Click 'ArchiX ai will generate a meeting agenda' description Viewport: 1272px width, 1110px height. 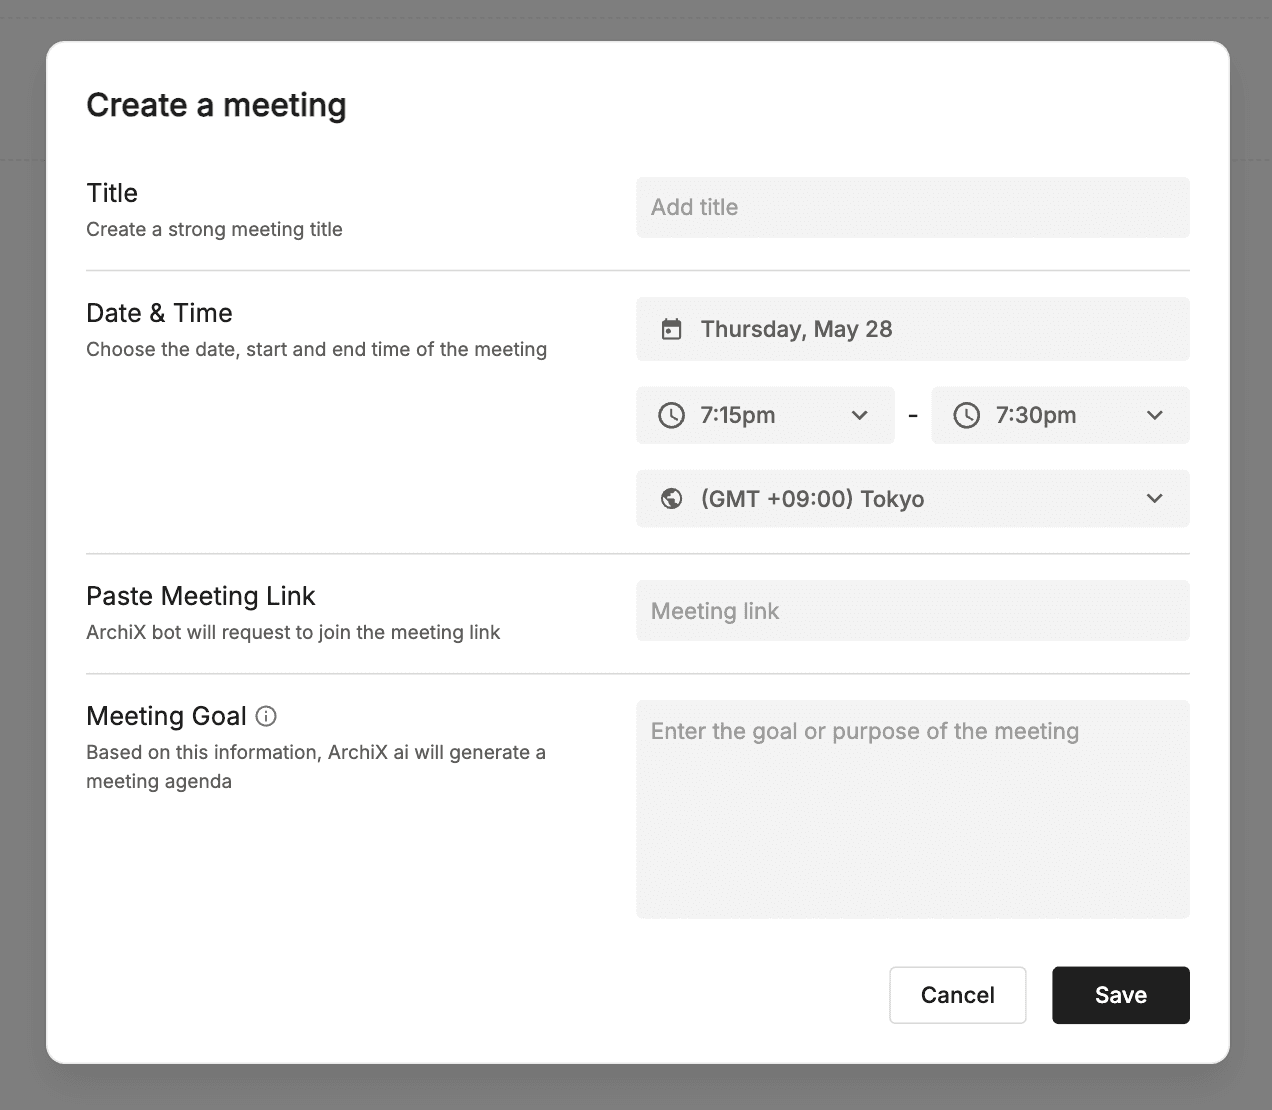pyautogui.click(x=316, y=766)
